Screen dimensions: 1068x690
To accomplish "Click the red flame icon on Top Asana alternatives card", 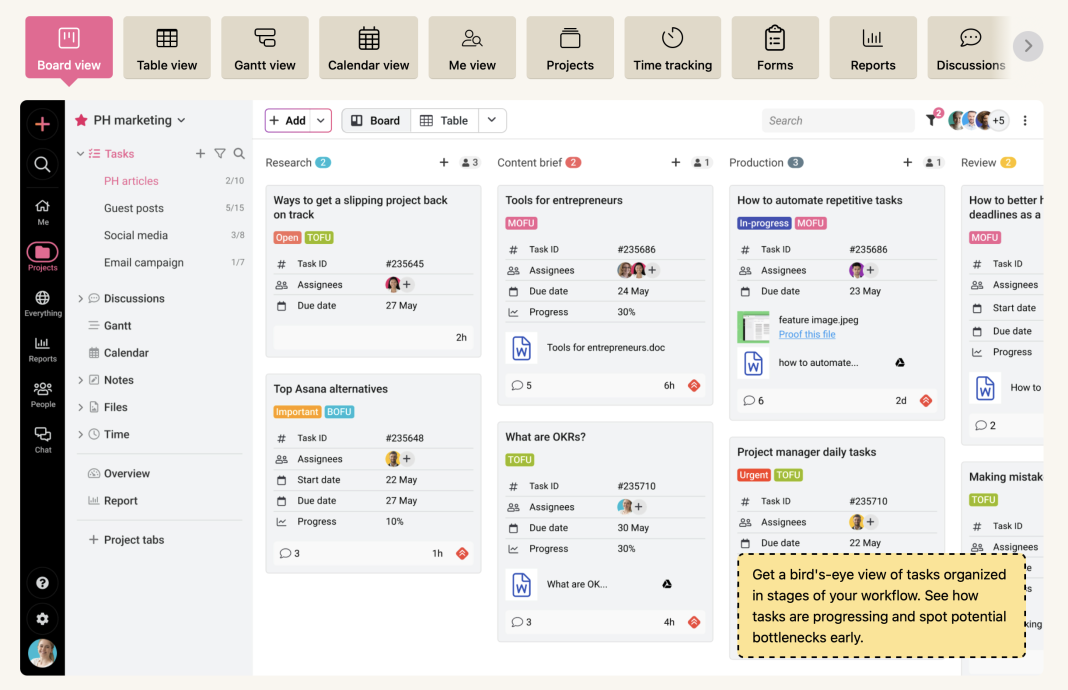I will (x=460, y=552).
